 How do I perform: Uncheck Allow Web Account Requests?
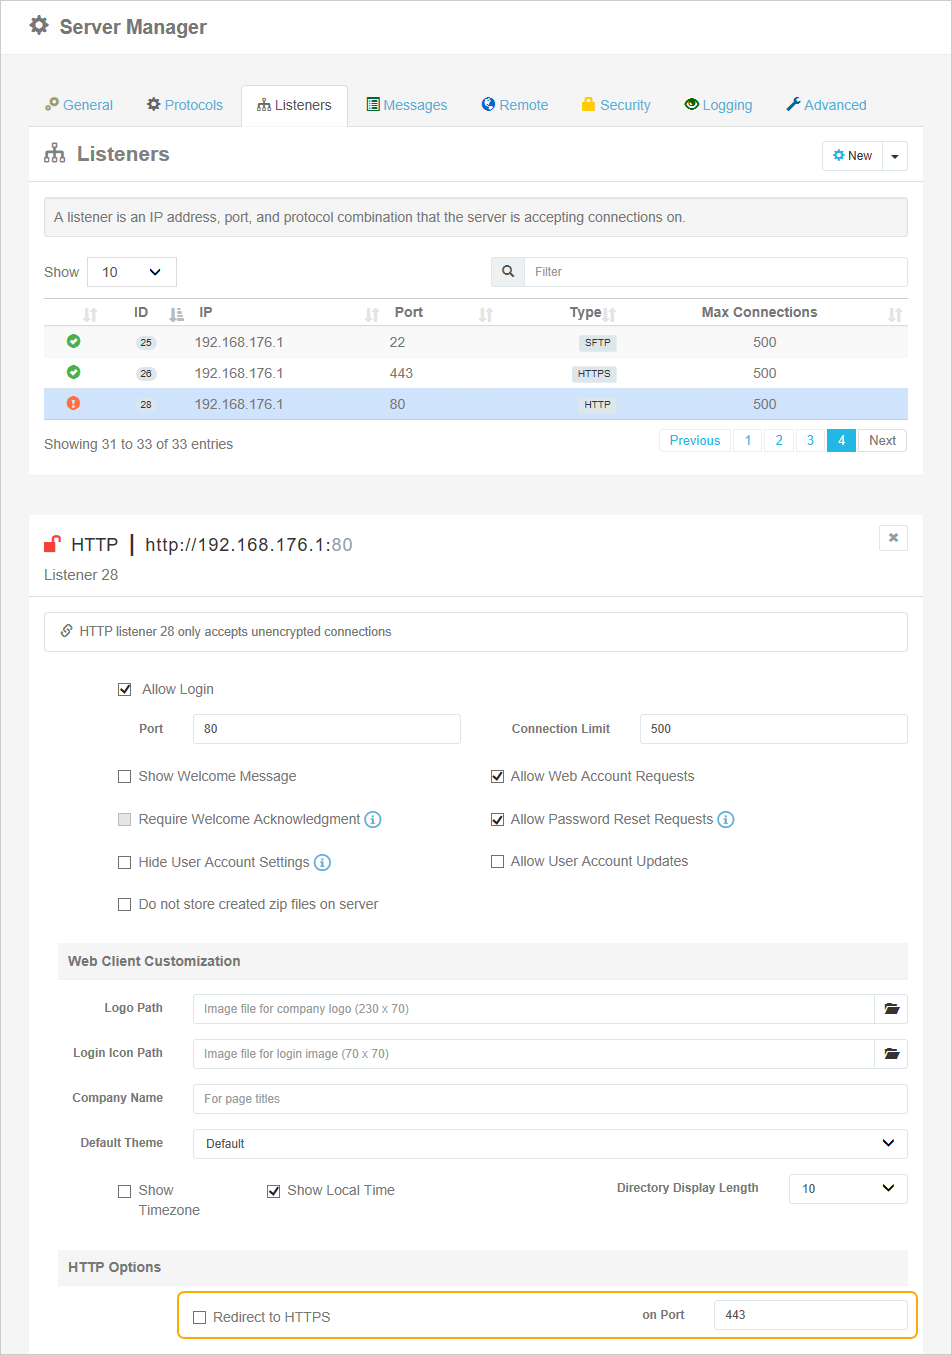pos(497,777)
